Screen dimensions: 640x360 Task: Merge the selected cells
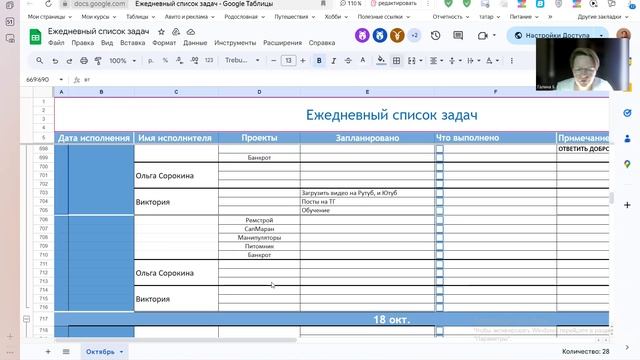tap(411, 60)
